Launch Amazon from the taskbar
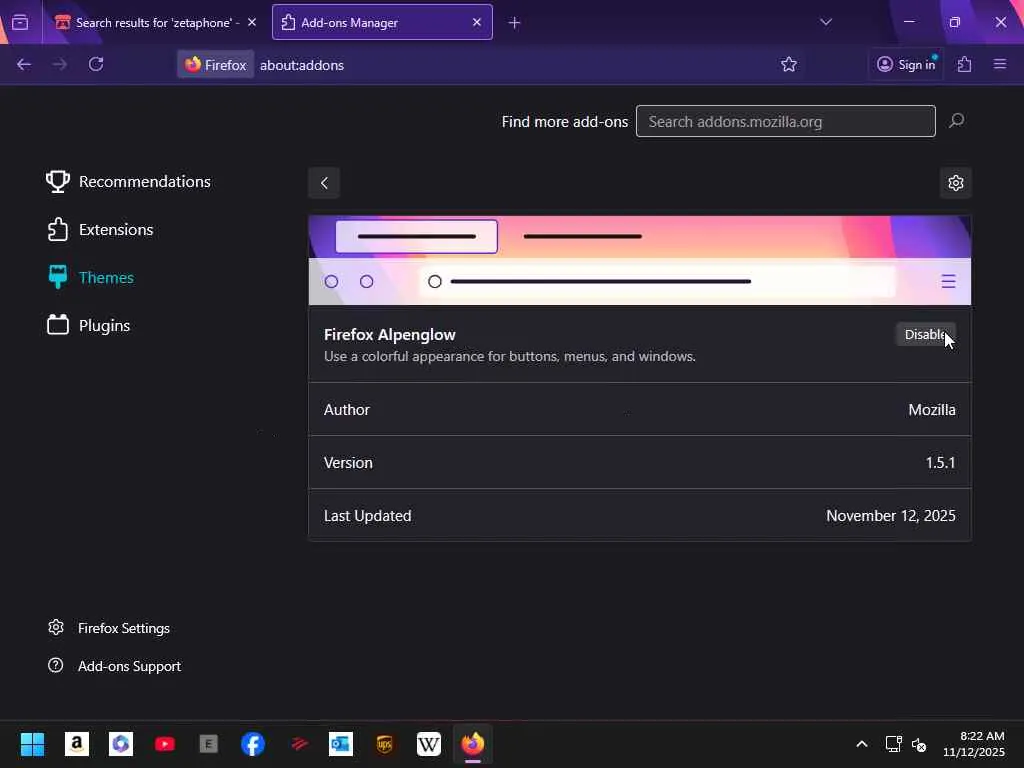Screen dimensions: 1024x768 [76, 744]
